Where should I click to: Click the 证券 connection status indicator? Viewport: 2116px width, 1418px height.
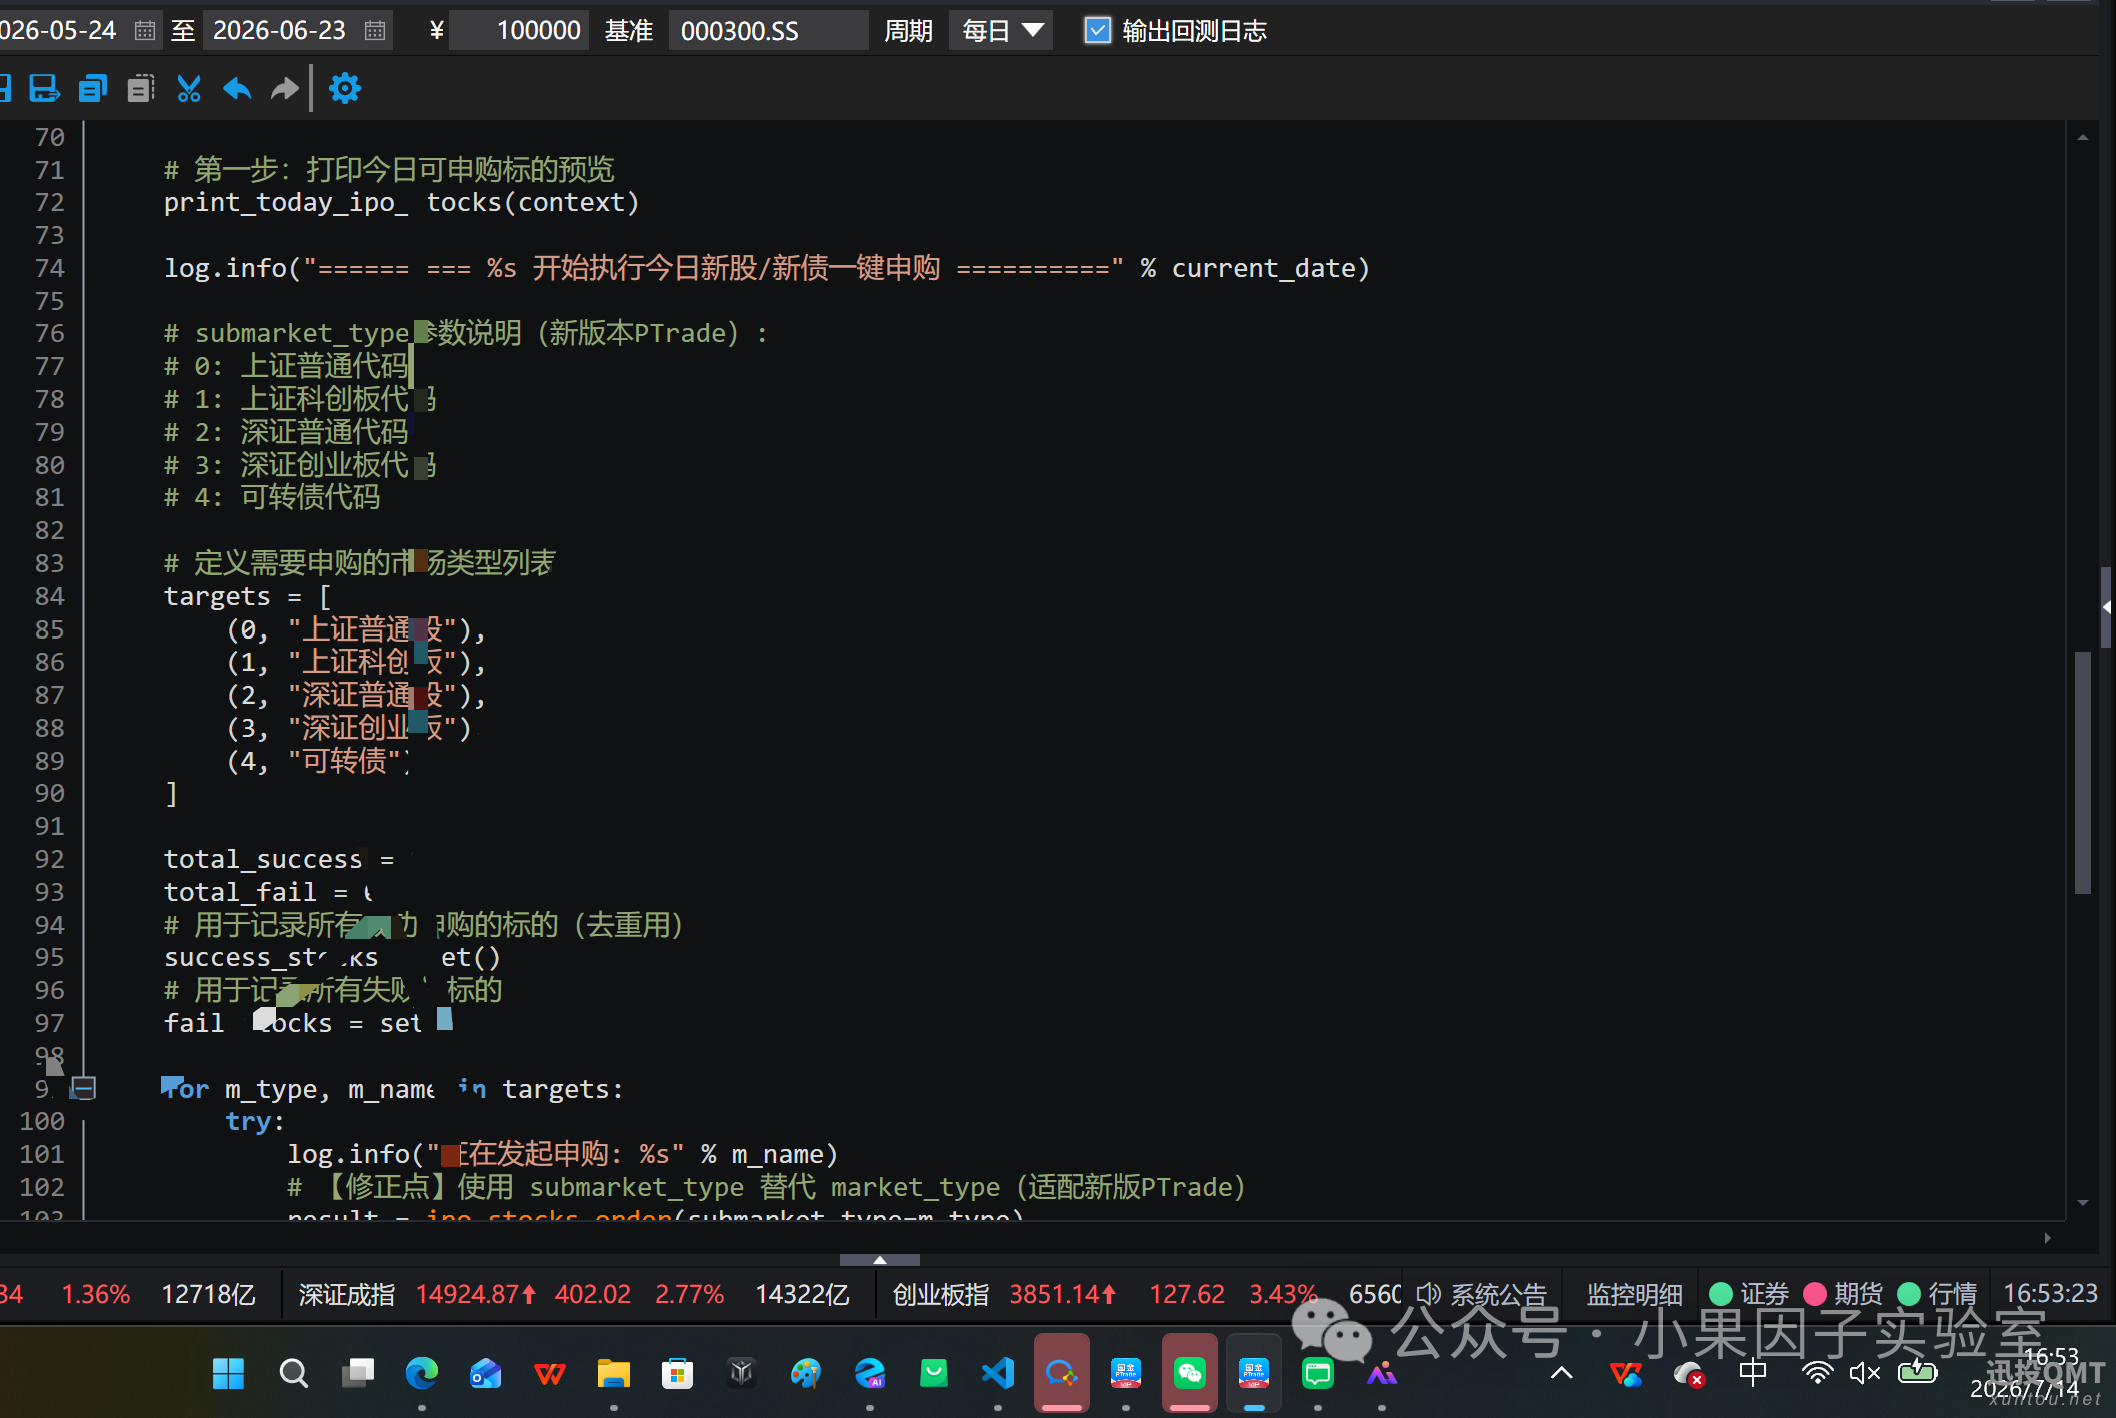tap(1748, 1294)
